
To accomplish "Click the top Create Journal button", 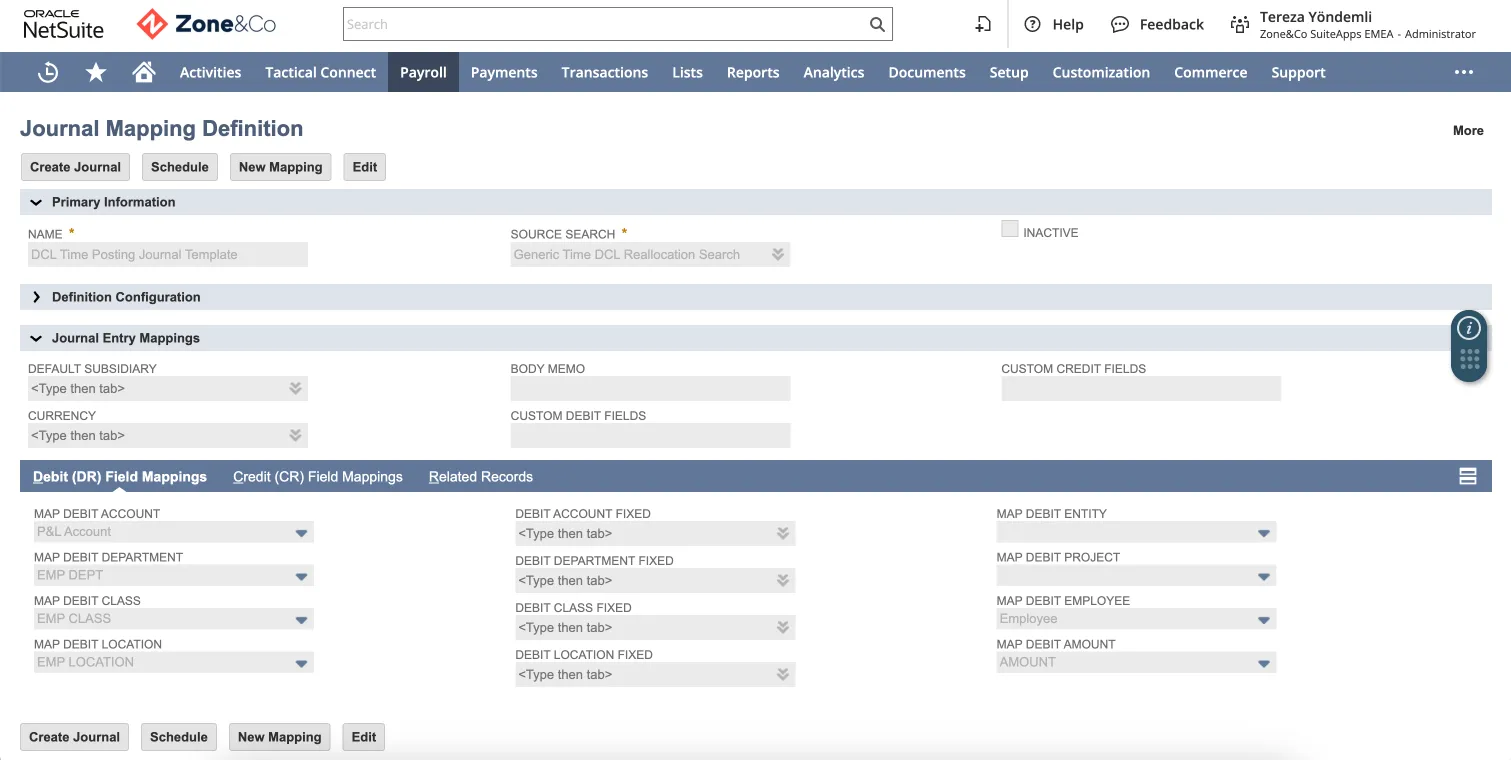I will [75, 167].
